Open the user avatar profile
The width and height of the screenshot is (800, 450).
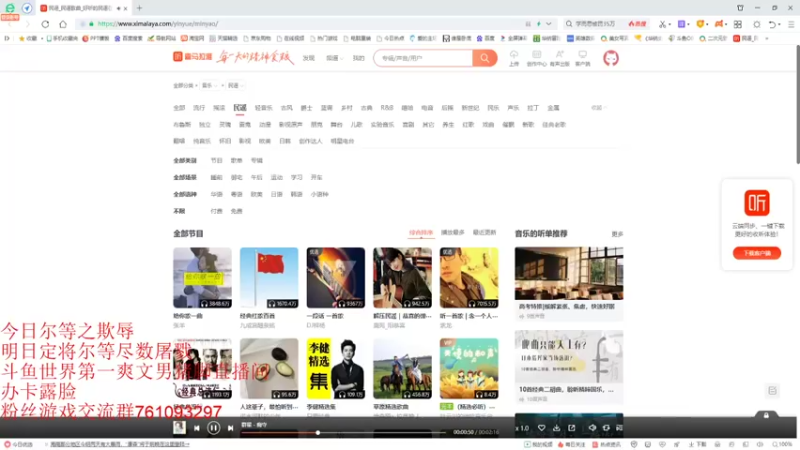tap(611, 58)
